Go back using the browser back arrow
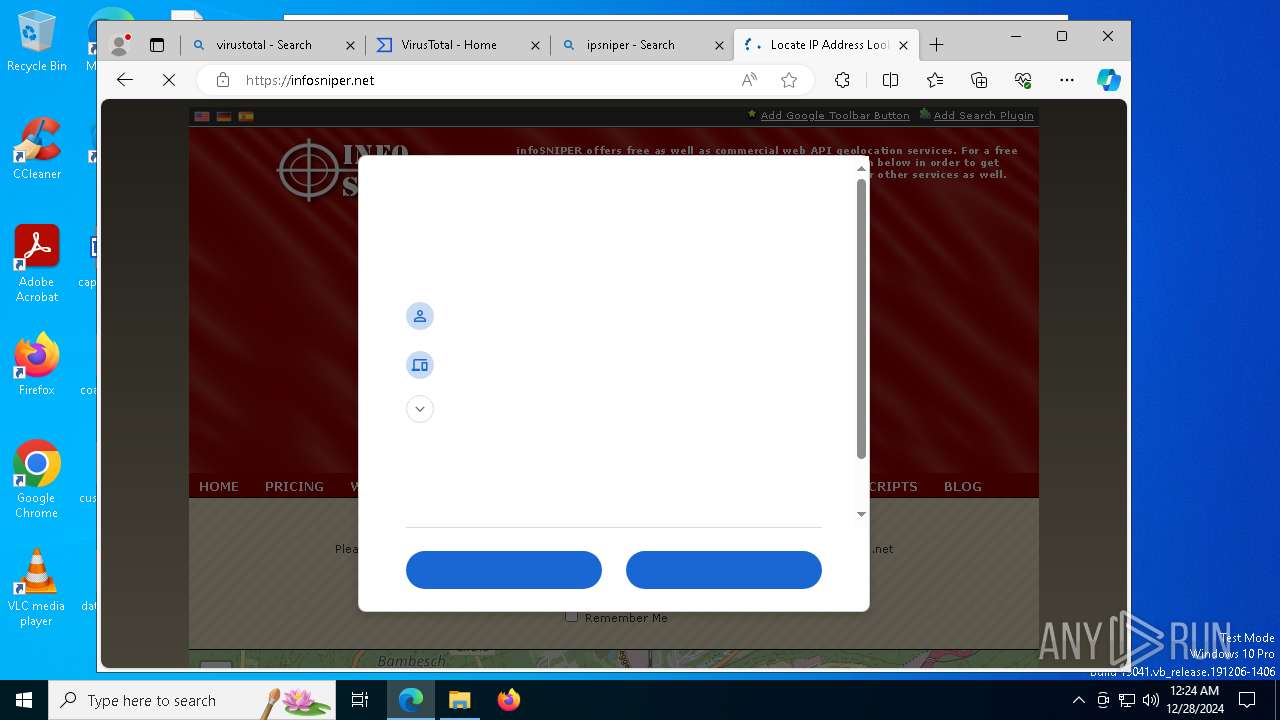This screenshot has height=720, width=1280. pos(125,80)
